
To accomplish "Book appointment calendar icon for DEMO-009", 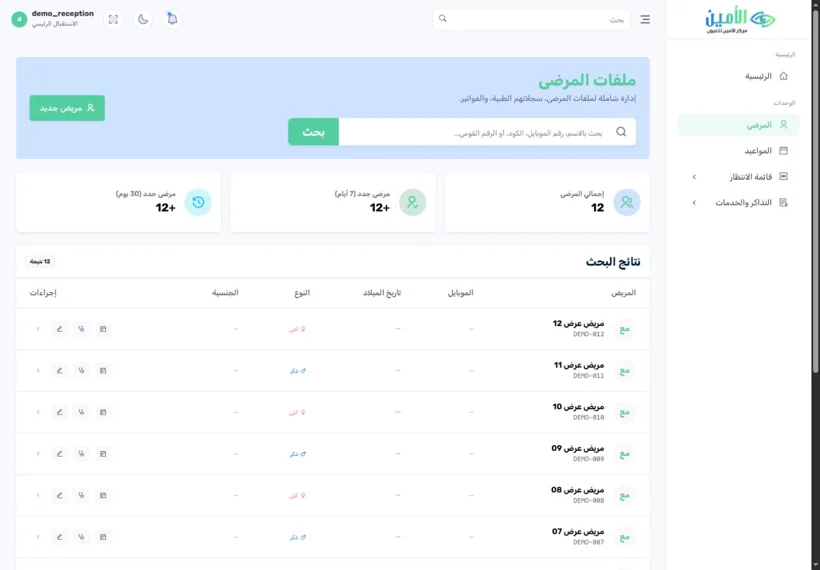I will pyautogui.click(x=103, y=454).
